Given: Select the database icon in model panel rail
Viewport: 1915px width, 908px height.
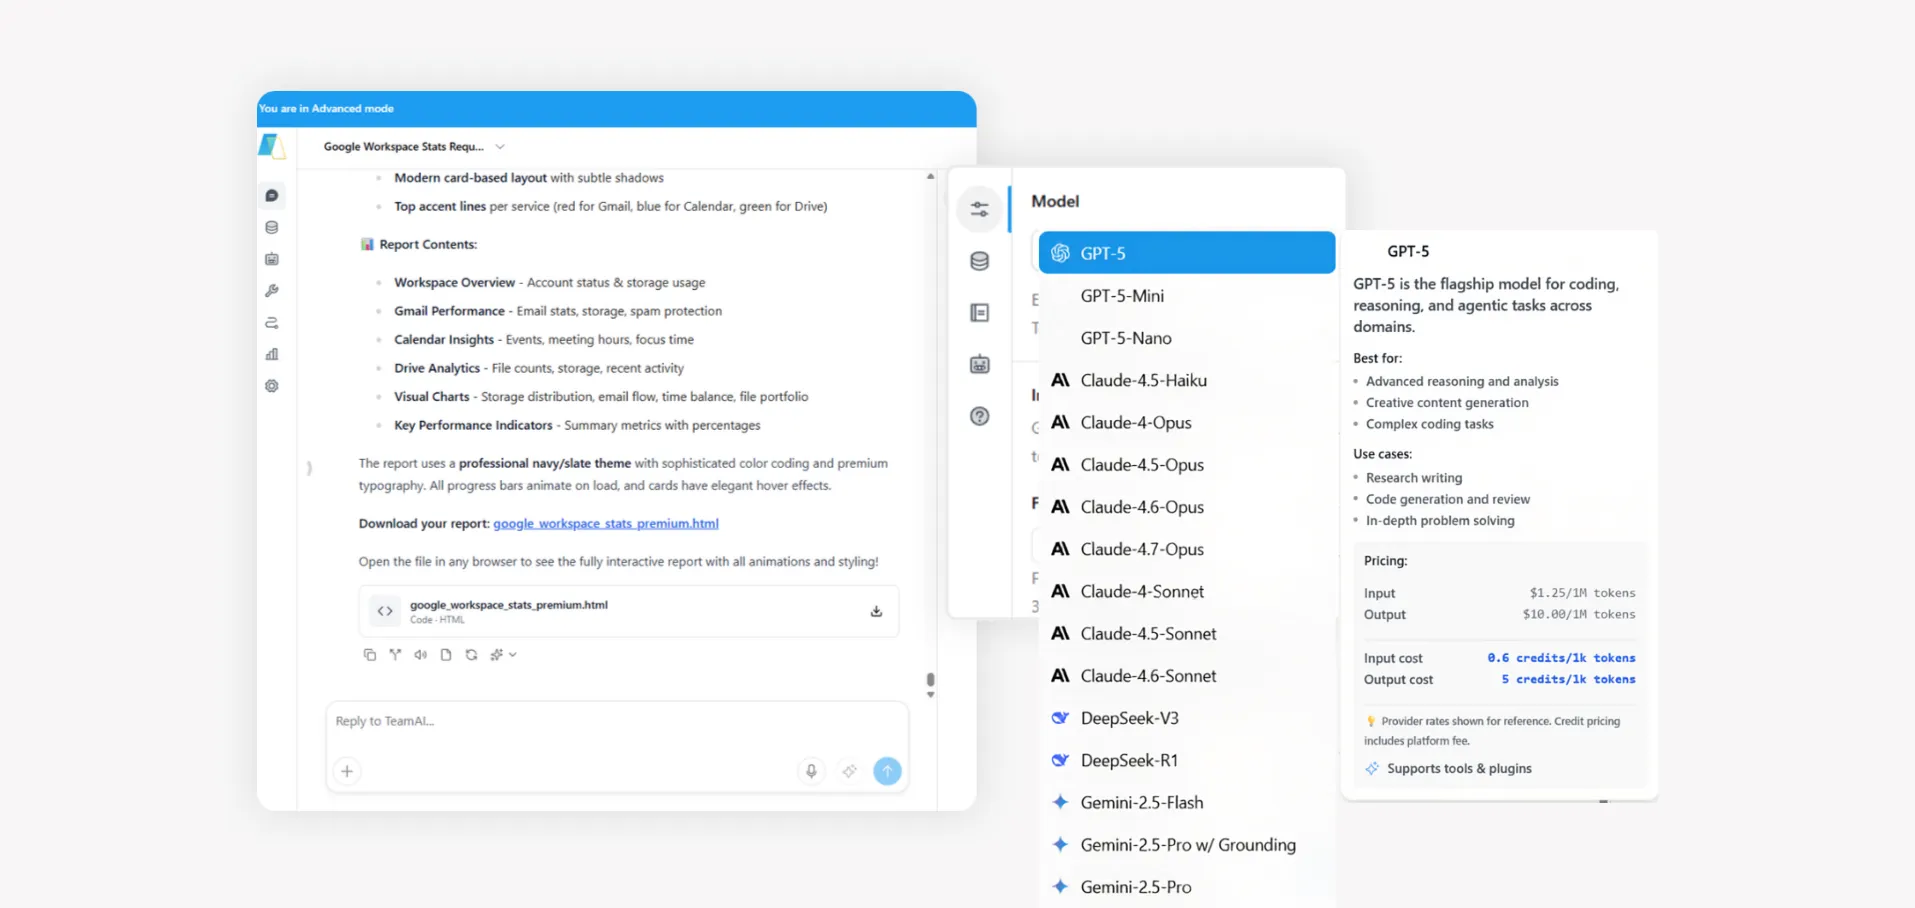Looking at the screenshot, I should click(x=980, y=261).
